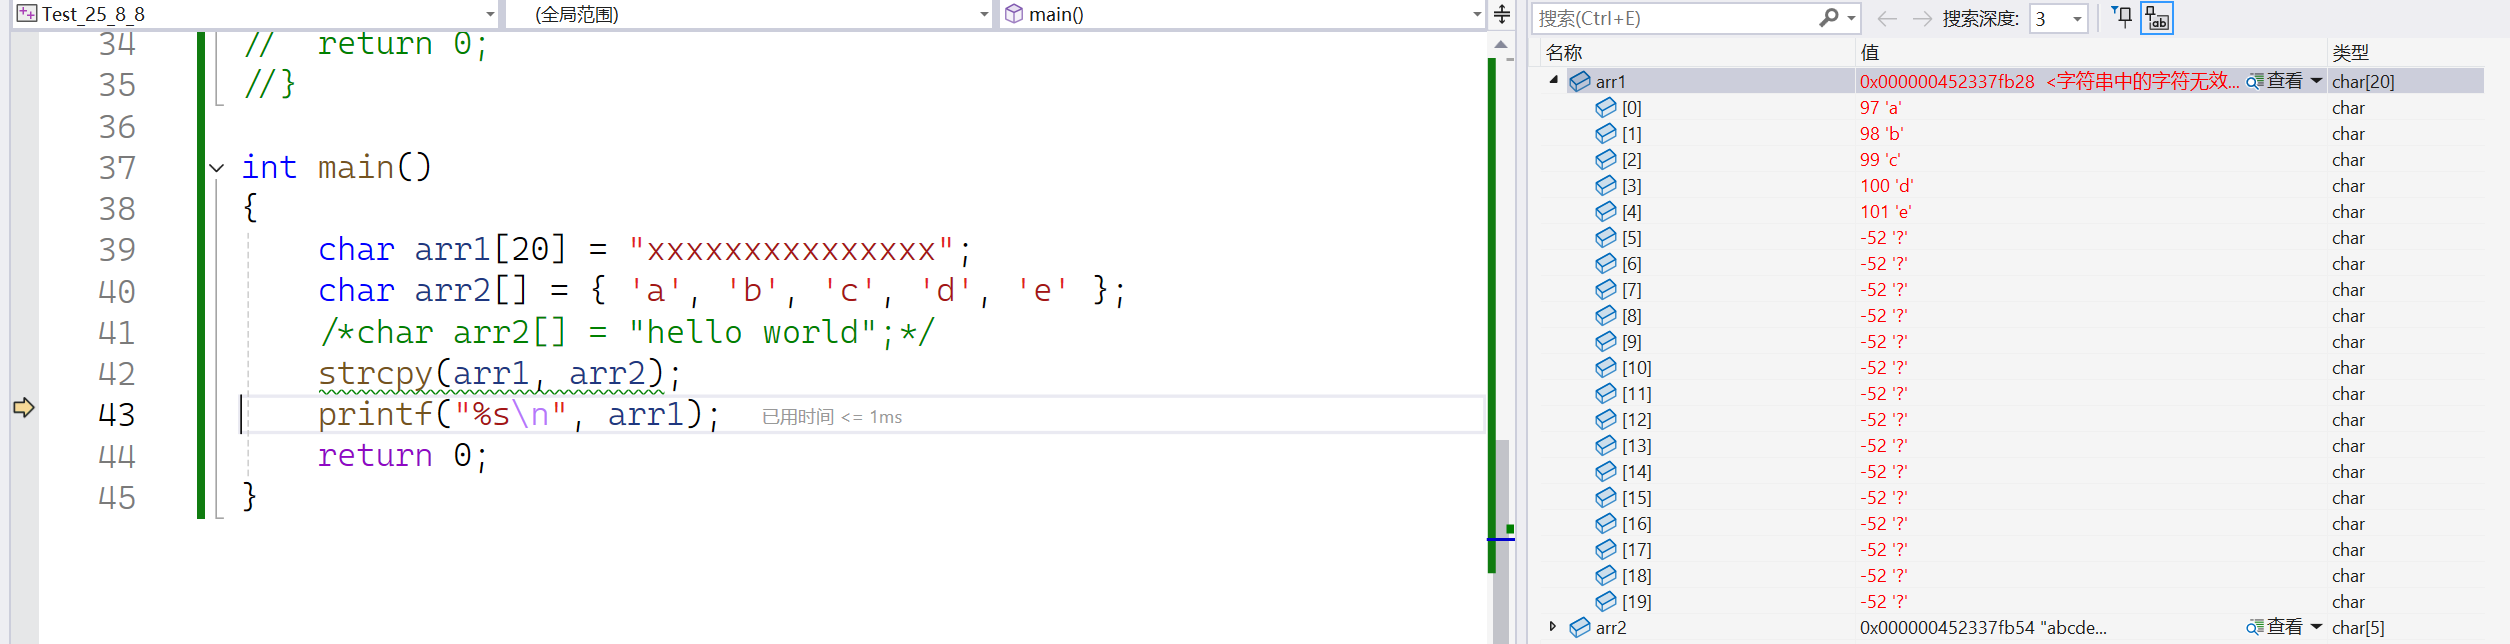Click the arr1 address value 0x000000452337fb28
Image resolution: width=2510 pixels, height=644 pixels.
tap(1947, 81)
